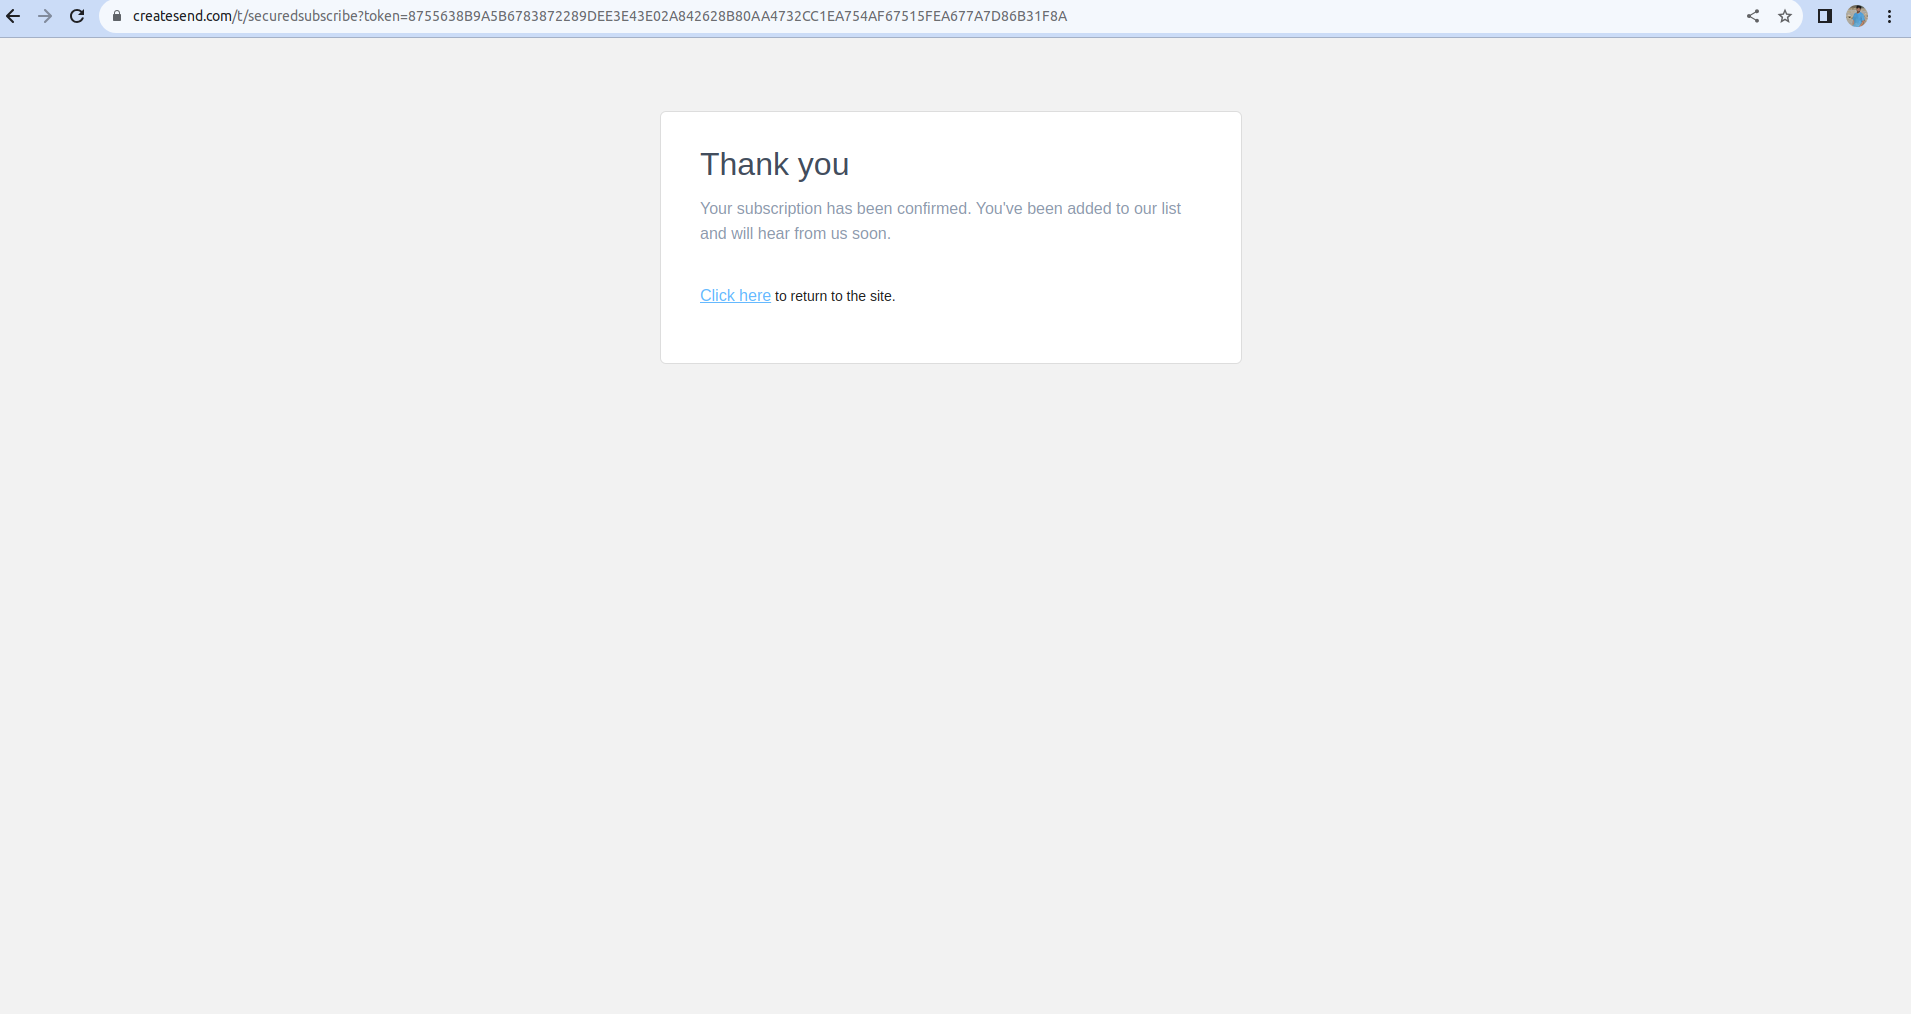This screenshot has width=1911, height=1014.
Task: Click empty gray area below the card
Action: point(950,650)
